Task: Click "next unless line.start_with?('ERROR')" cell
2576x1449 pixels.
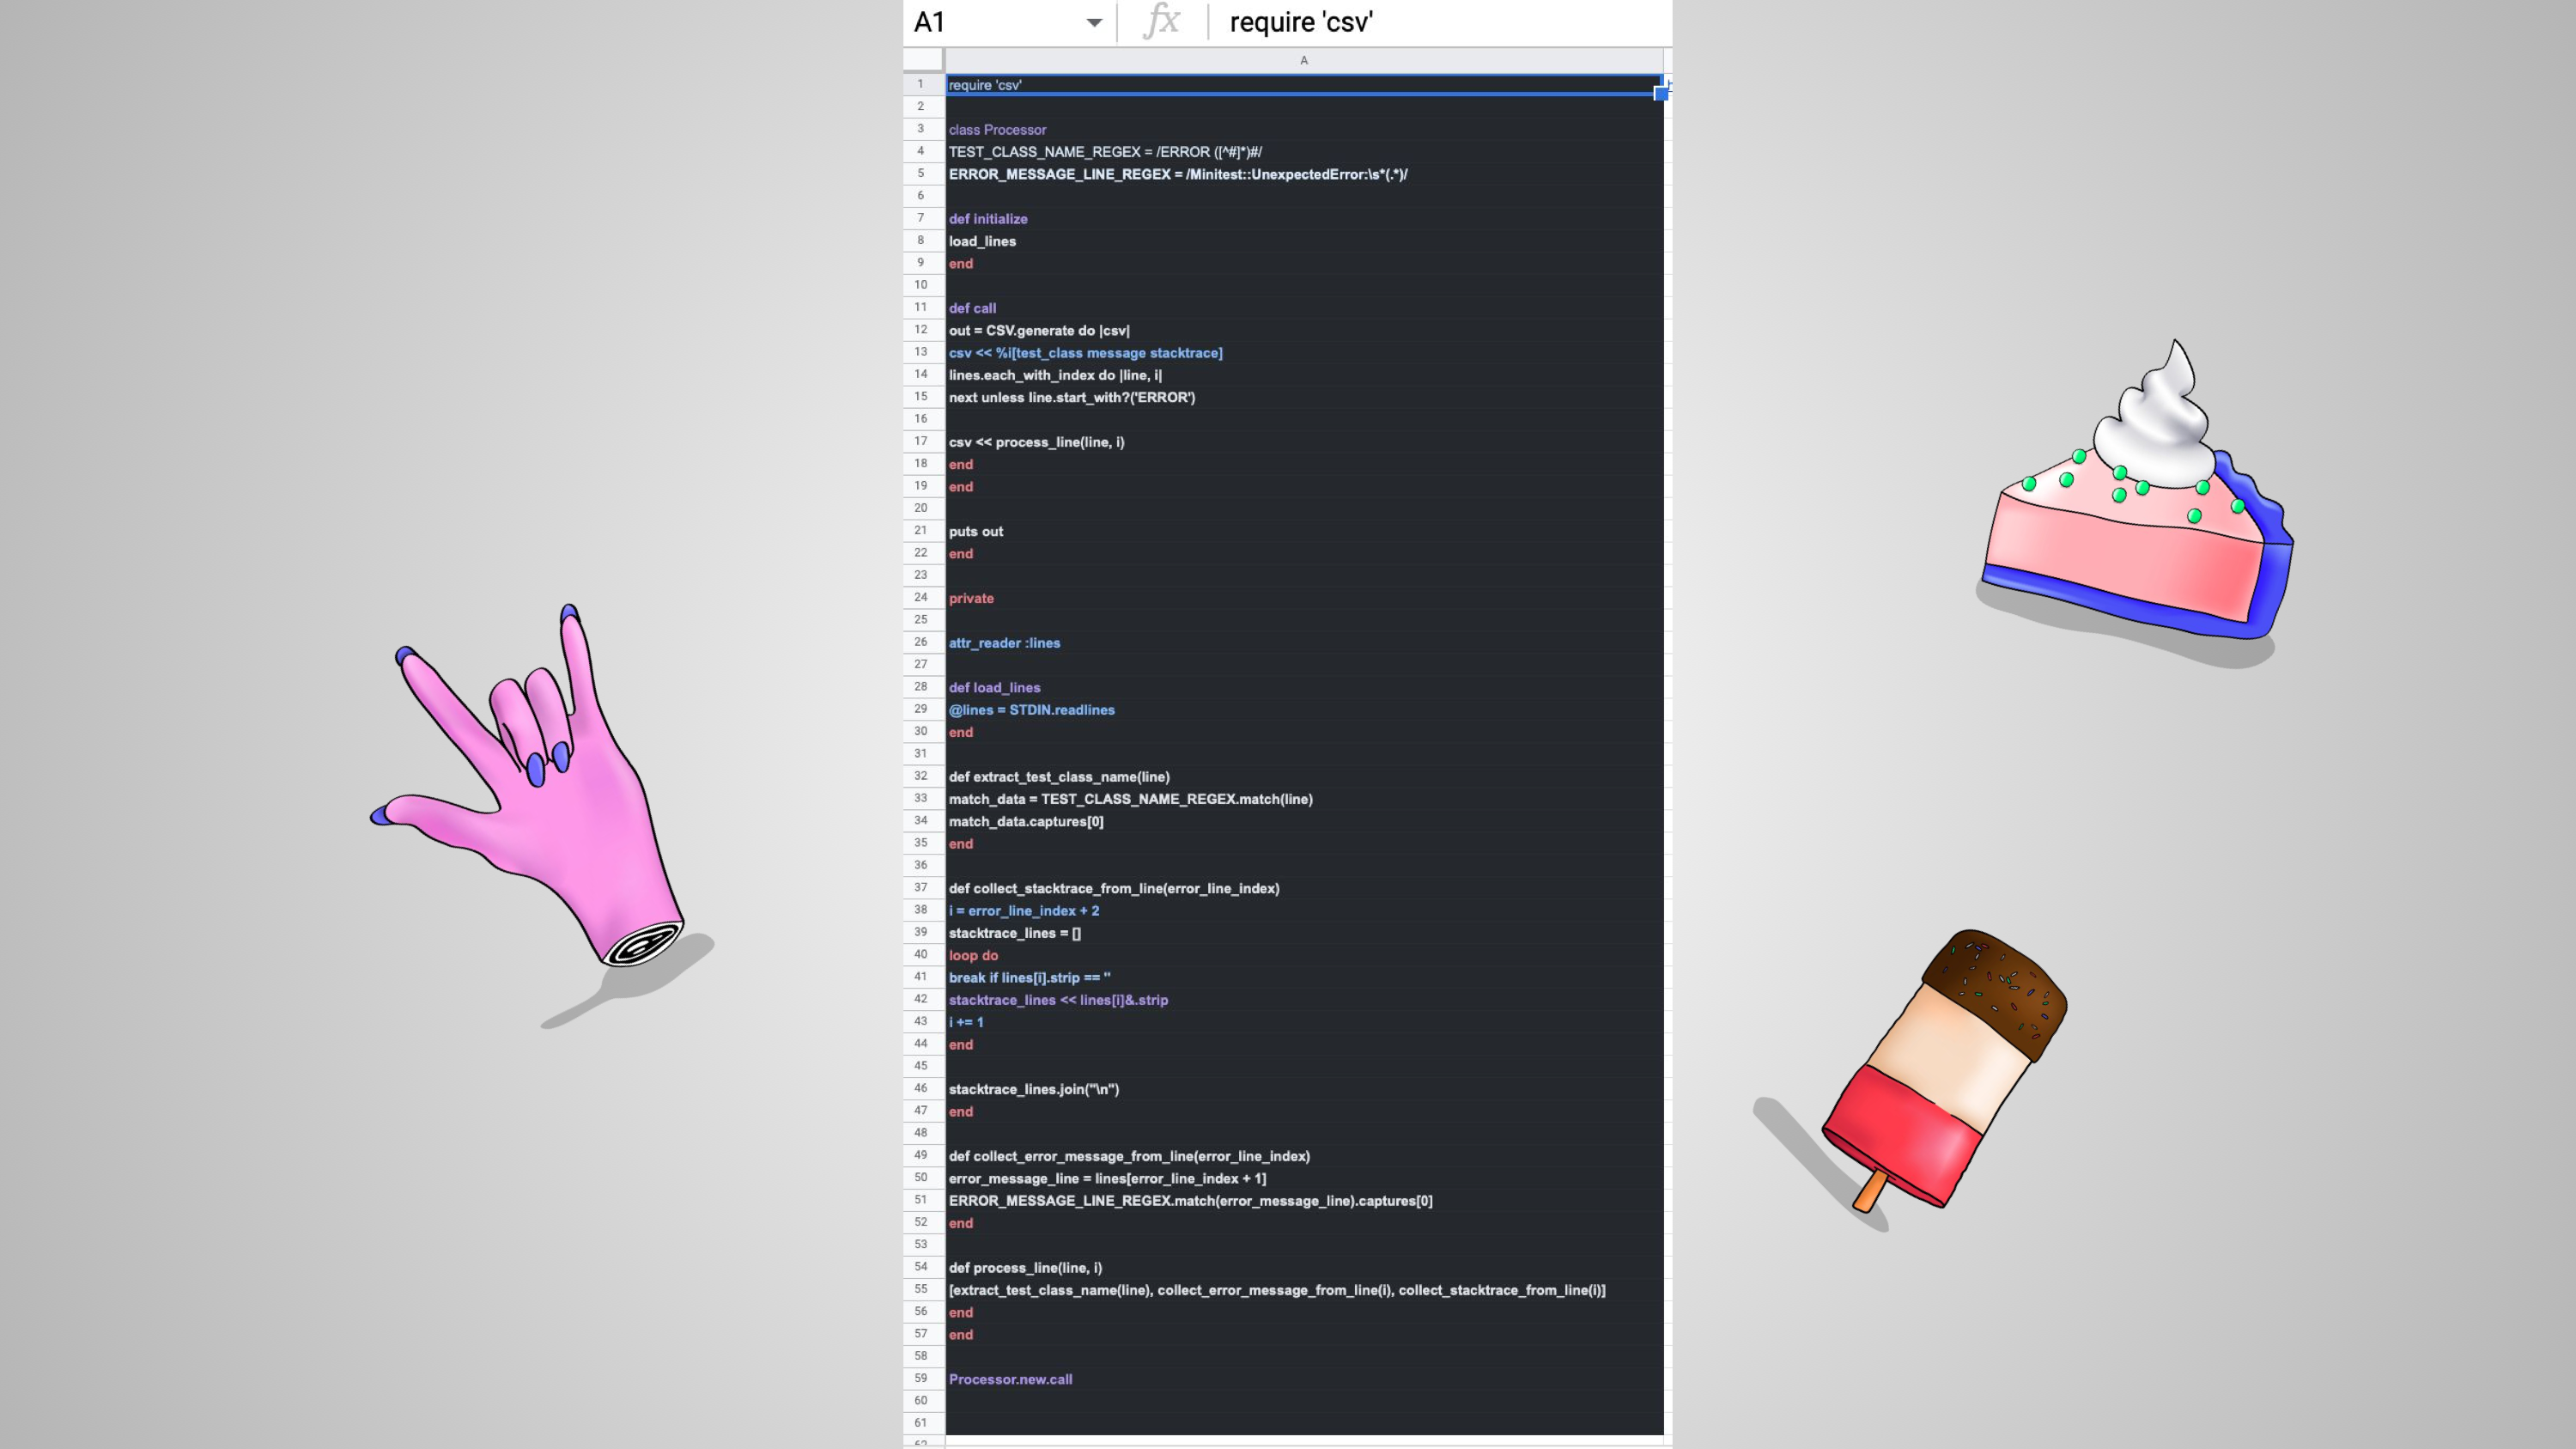Action: [x=1304, y=397]
